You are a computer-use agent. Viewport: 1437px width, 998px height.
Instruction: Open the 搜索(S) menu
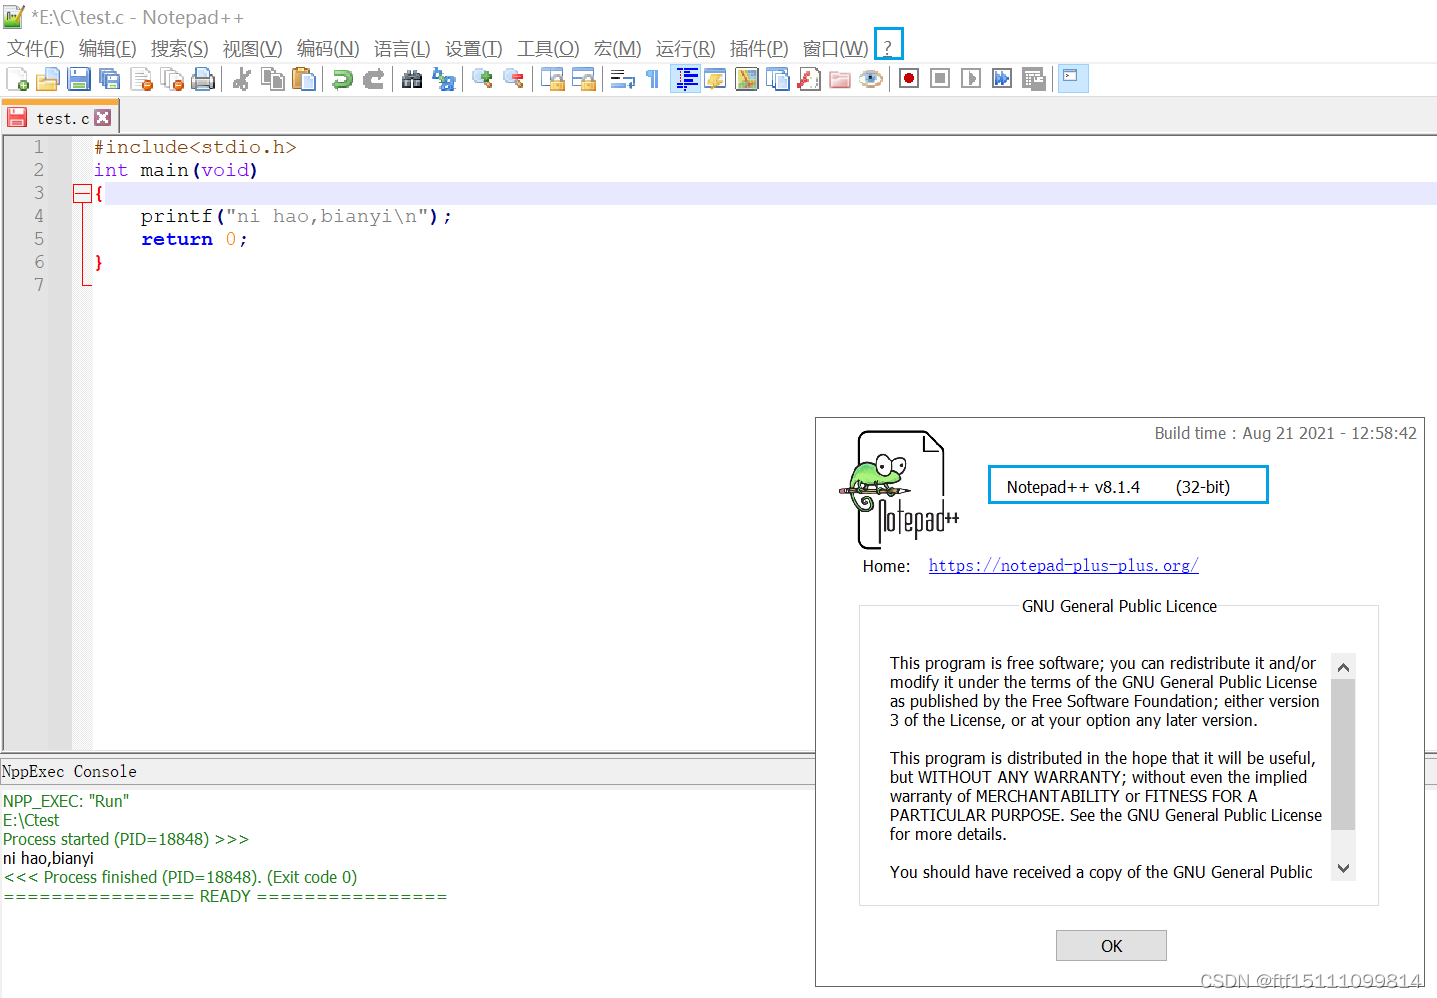[179, 49]
